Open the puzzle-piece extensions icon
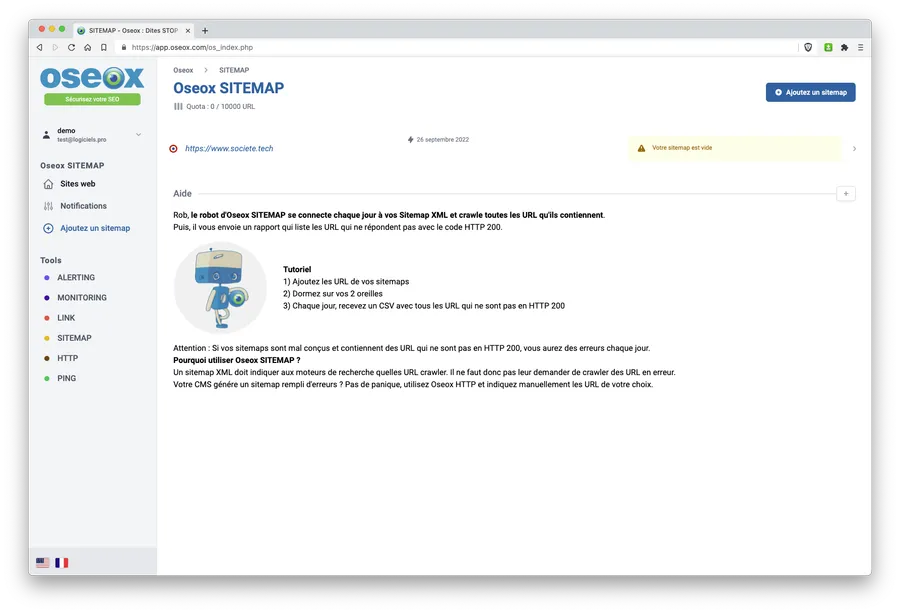 click(844, 48)
